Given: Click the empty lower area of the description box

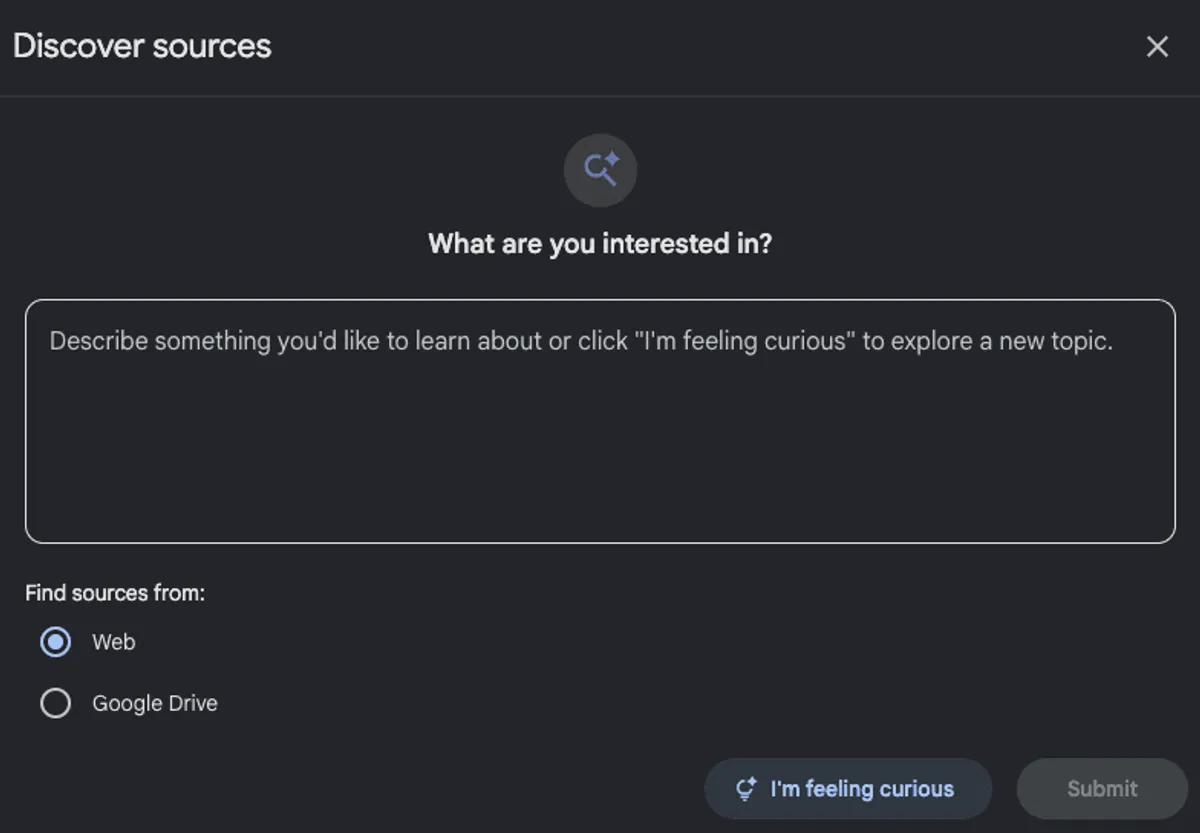Looking at the screenshot, I should pyautogui.click(x=600, y=480).
